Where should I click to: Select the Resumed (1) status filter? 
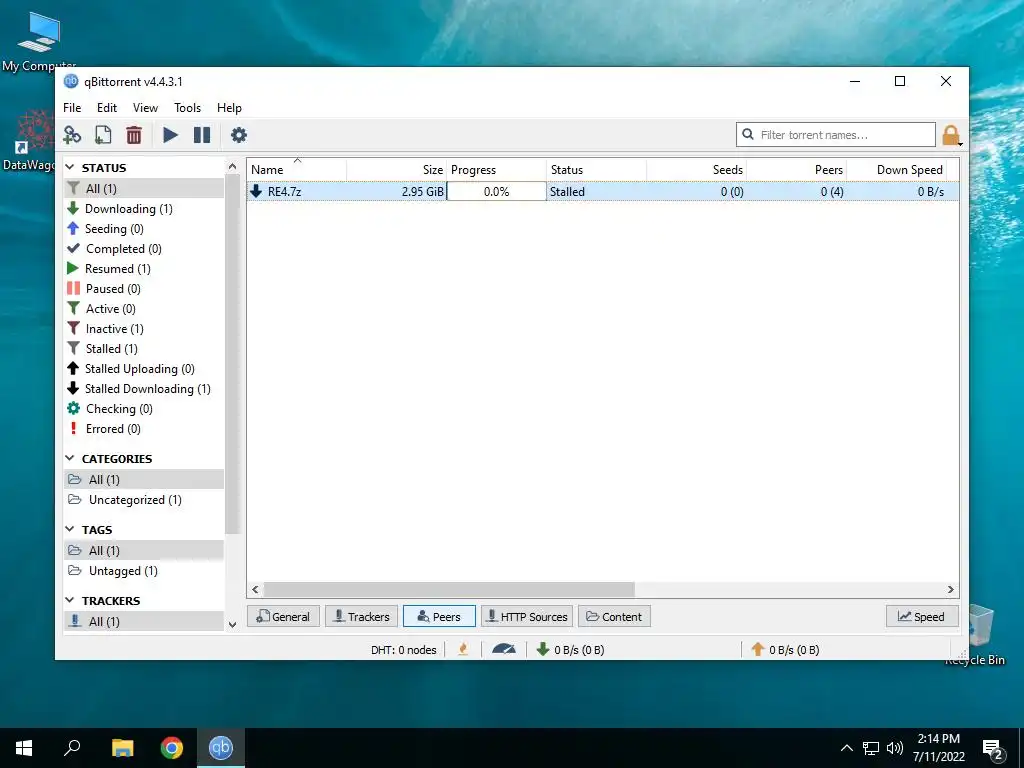(117, 269)
